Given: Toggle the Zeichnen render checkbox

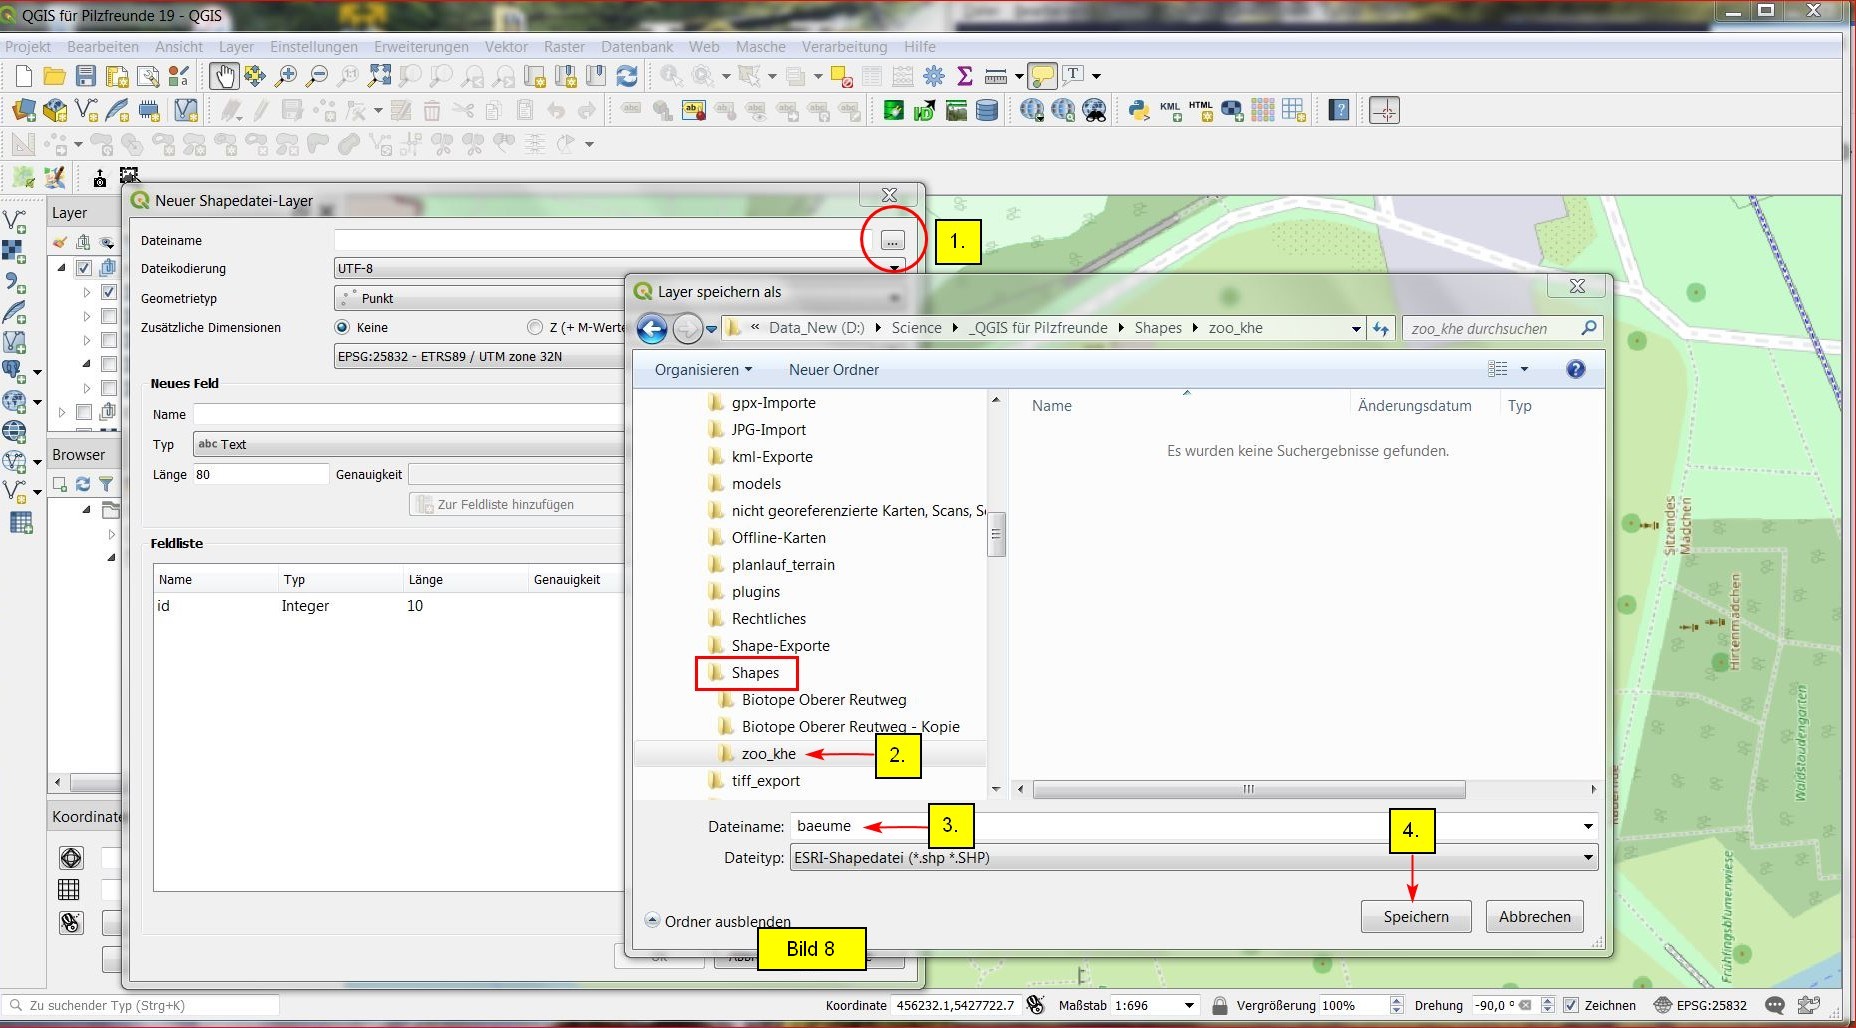Looking at the screenshot, I should click(x=1571, y=1005).
